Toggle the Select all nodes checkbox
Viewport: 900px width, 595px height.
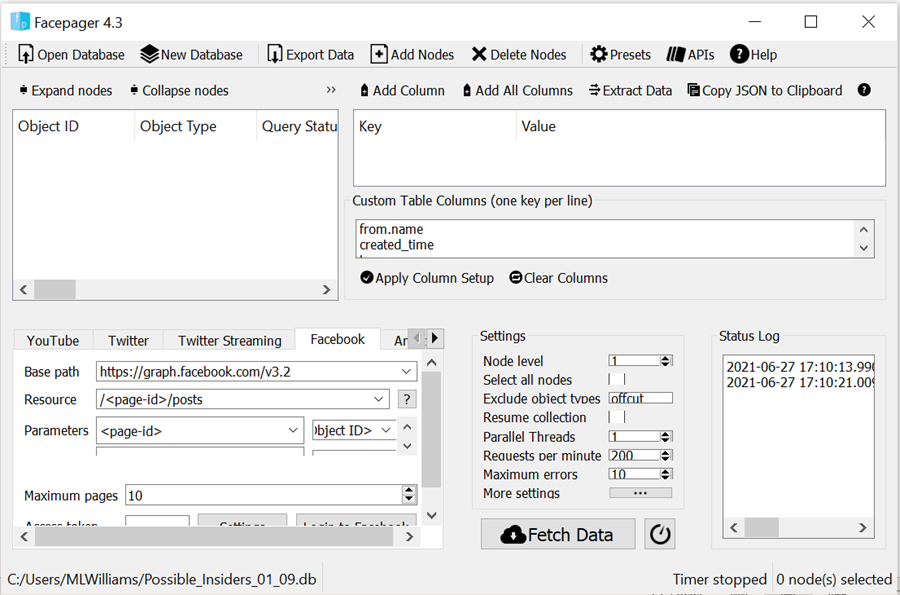(x=616, y=379)
